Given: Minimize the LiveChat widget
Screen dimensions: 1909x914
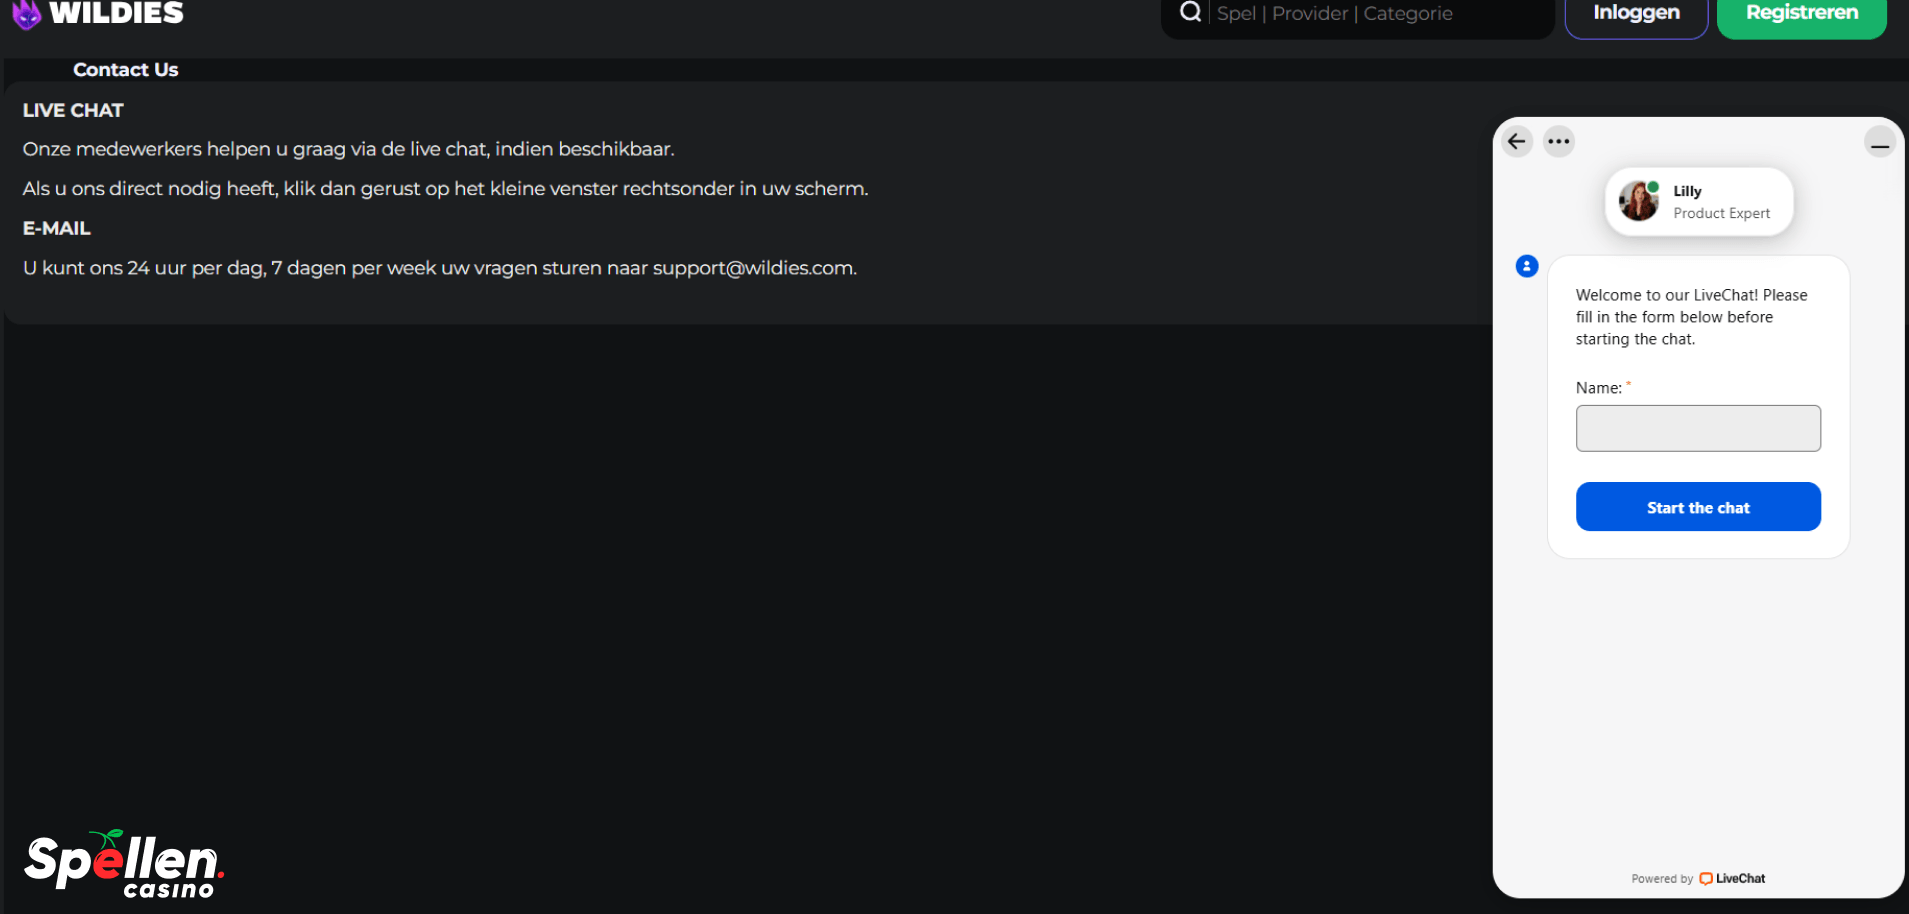Looking at the screenshot, I should click(x=1880, y=142).
